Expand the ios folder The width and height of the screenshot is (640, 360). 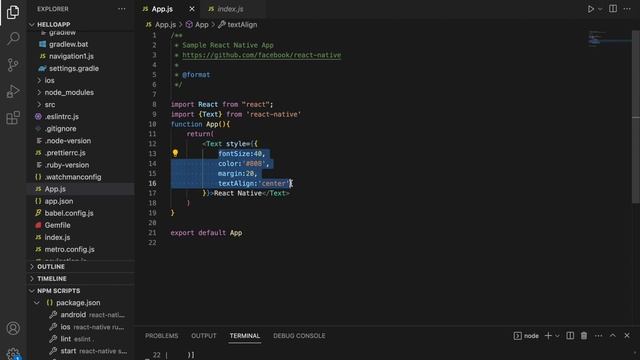[x=81, y=80]
